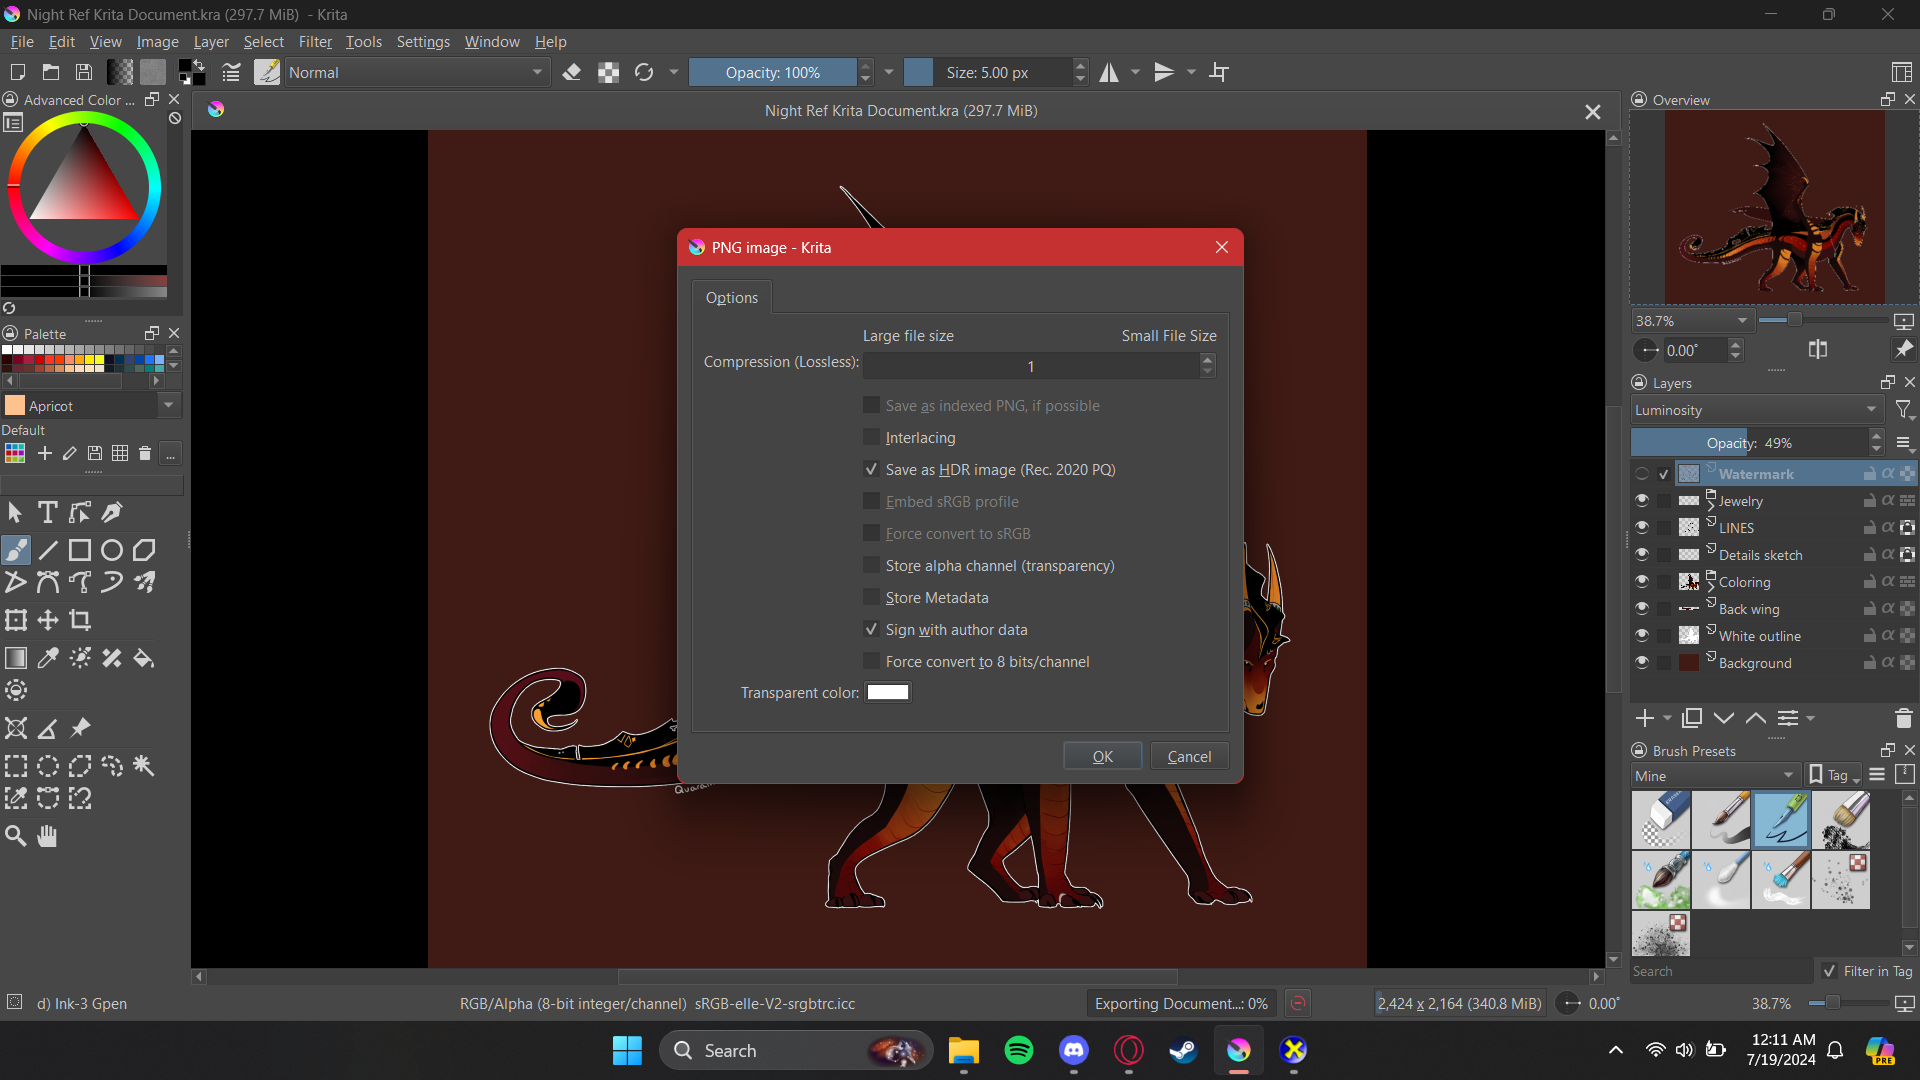Viewport: 1920px width, 1080px height.
Task: Open the Filter menu
Action: coord(314,41)
